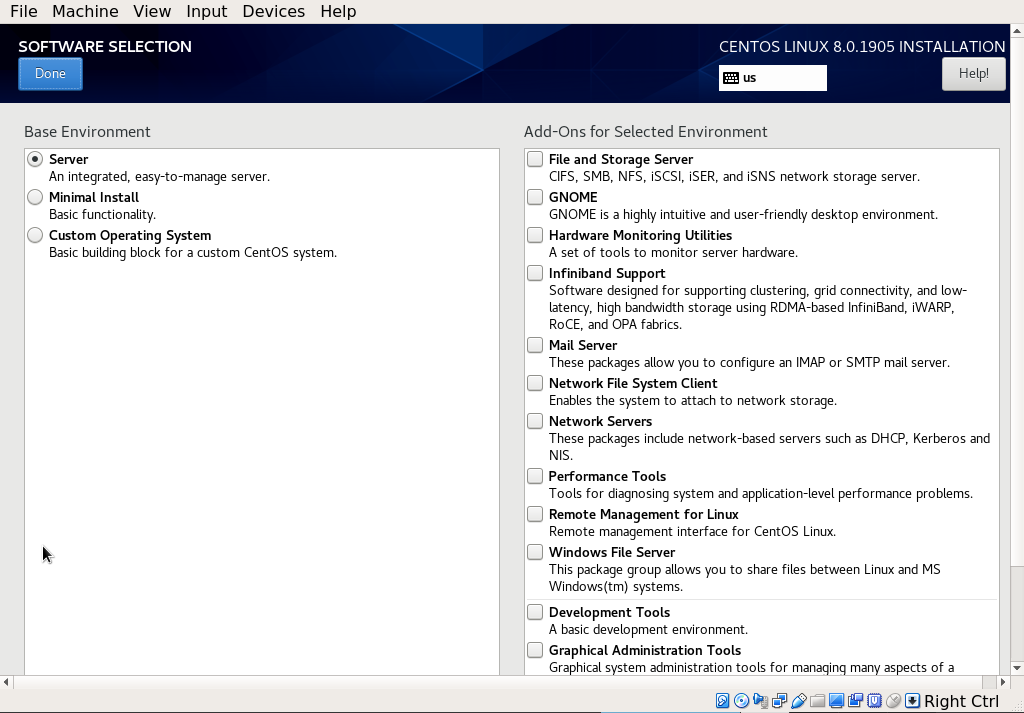Click the shared folders status icon

pos(815,700)
